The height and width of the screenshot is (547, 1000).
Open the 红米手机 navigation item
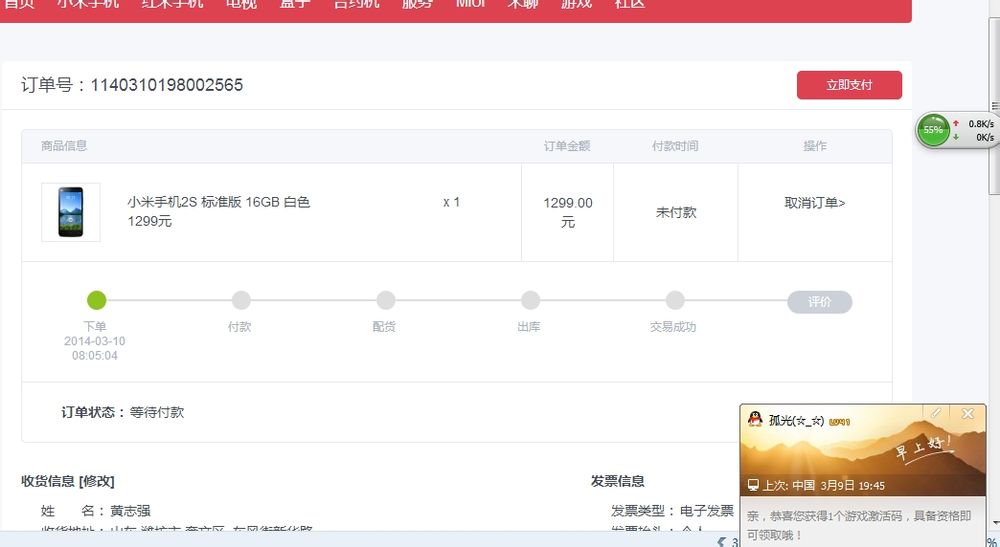point(172,4)
